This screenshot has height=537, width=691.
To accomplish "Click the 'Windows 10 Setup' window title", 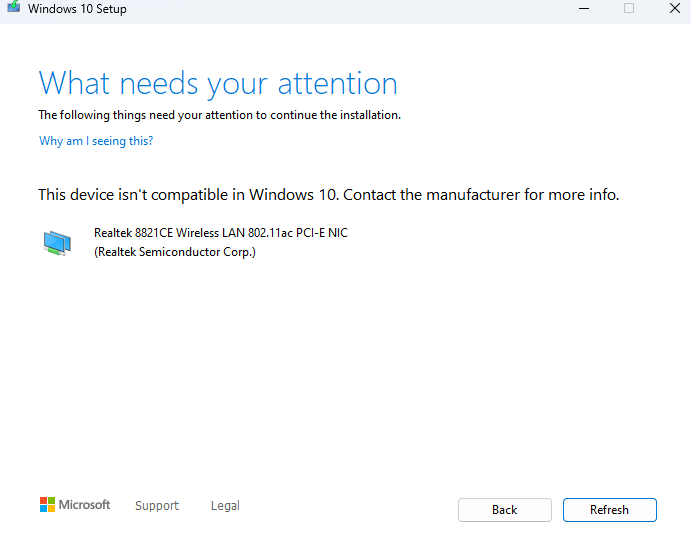I will pyautogui.click(x=77, y=9).
